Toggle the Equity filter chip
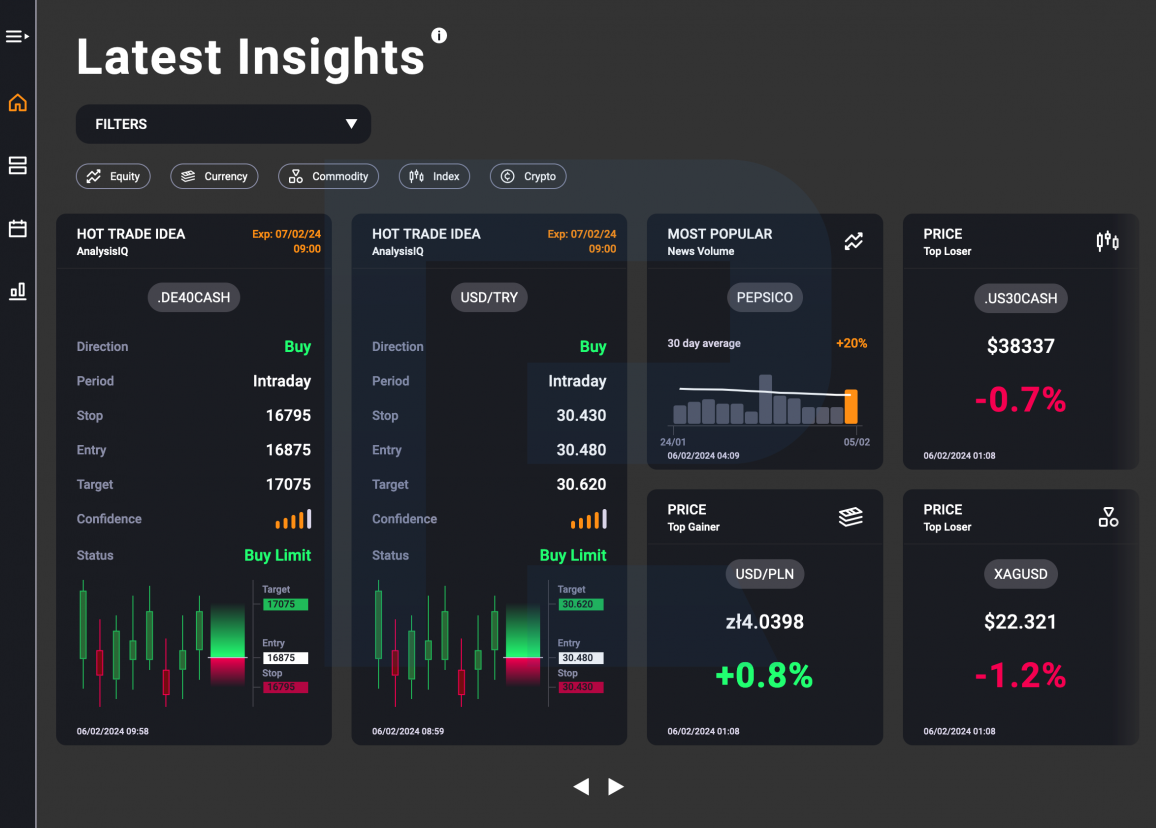1156x828 pixels. pyautogui.click(x=114, y=176)
